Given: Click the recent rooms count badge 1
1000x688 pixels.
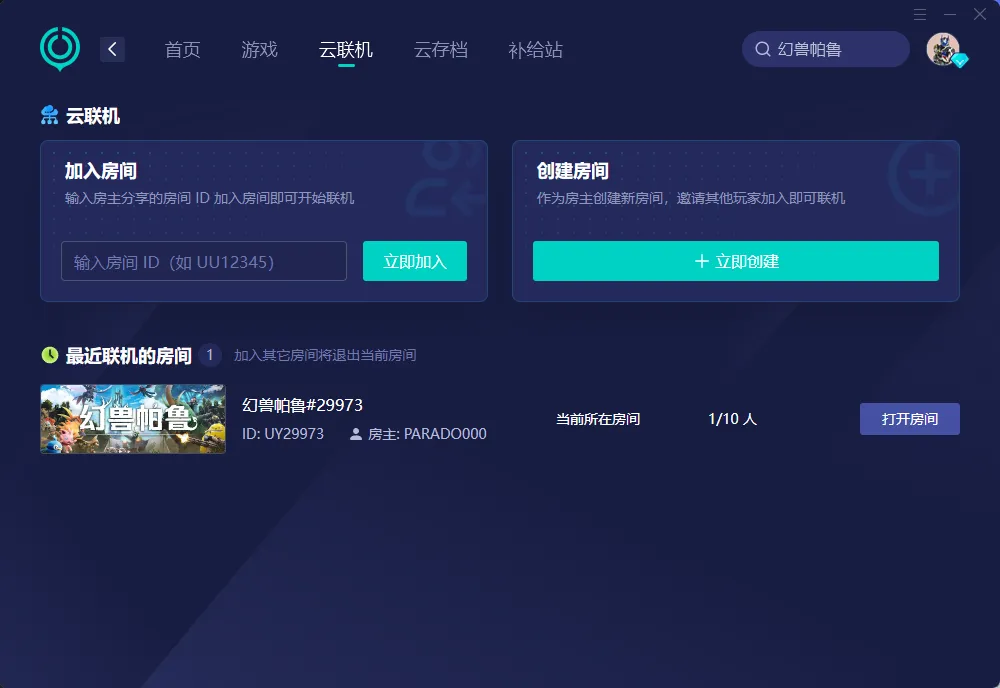Looking at the screenshot, I should [x=210, y=355].
